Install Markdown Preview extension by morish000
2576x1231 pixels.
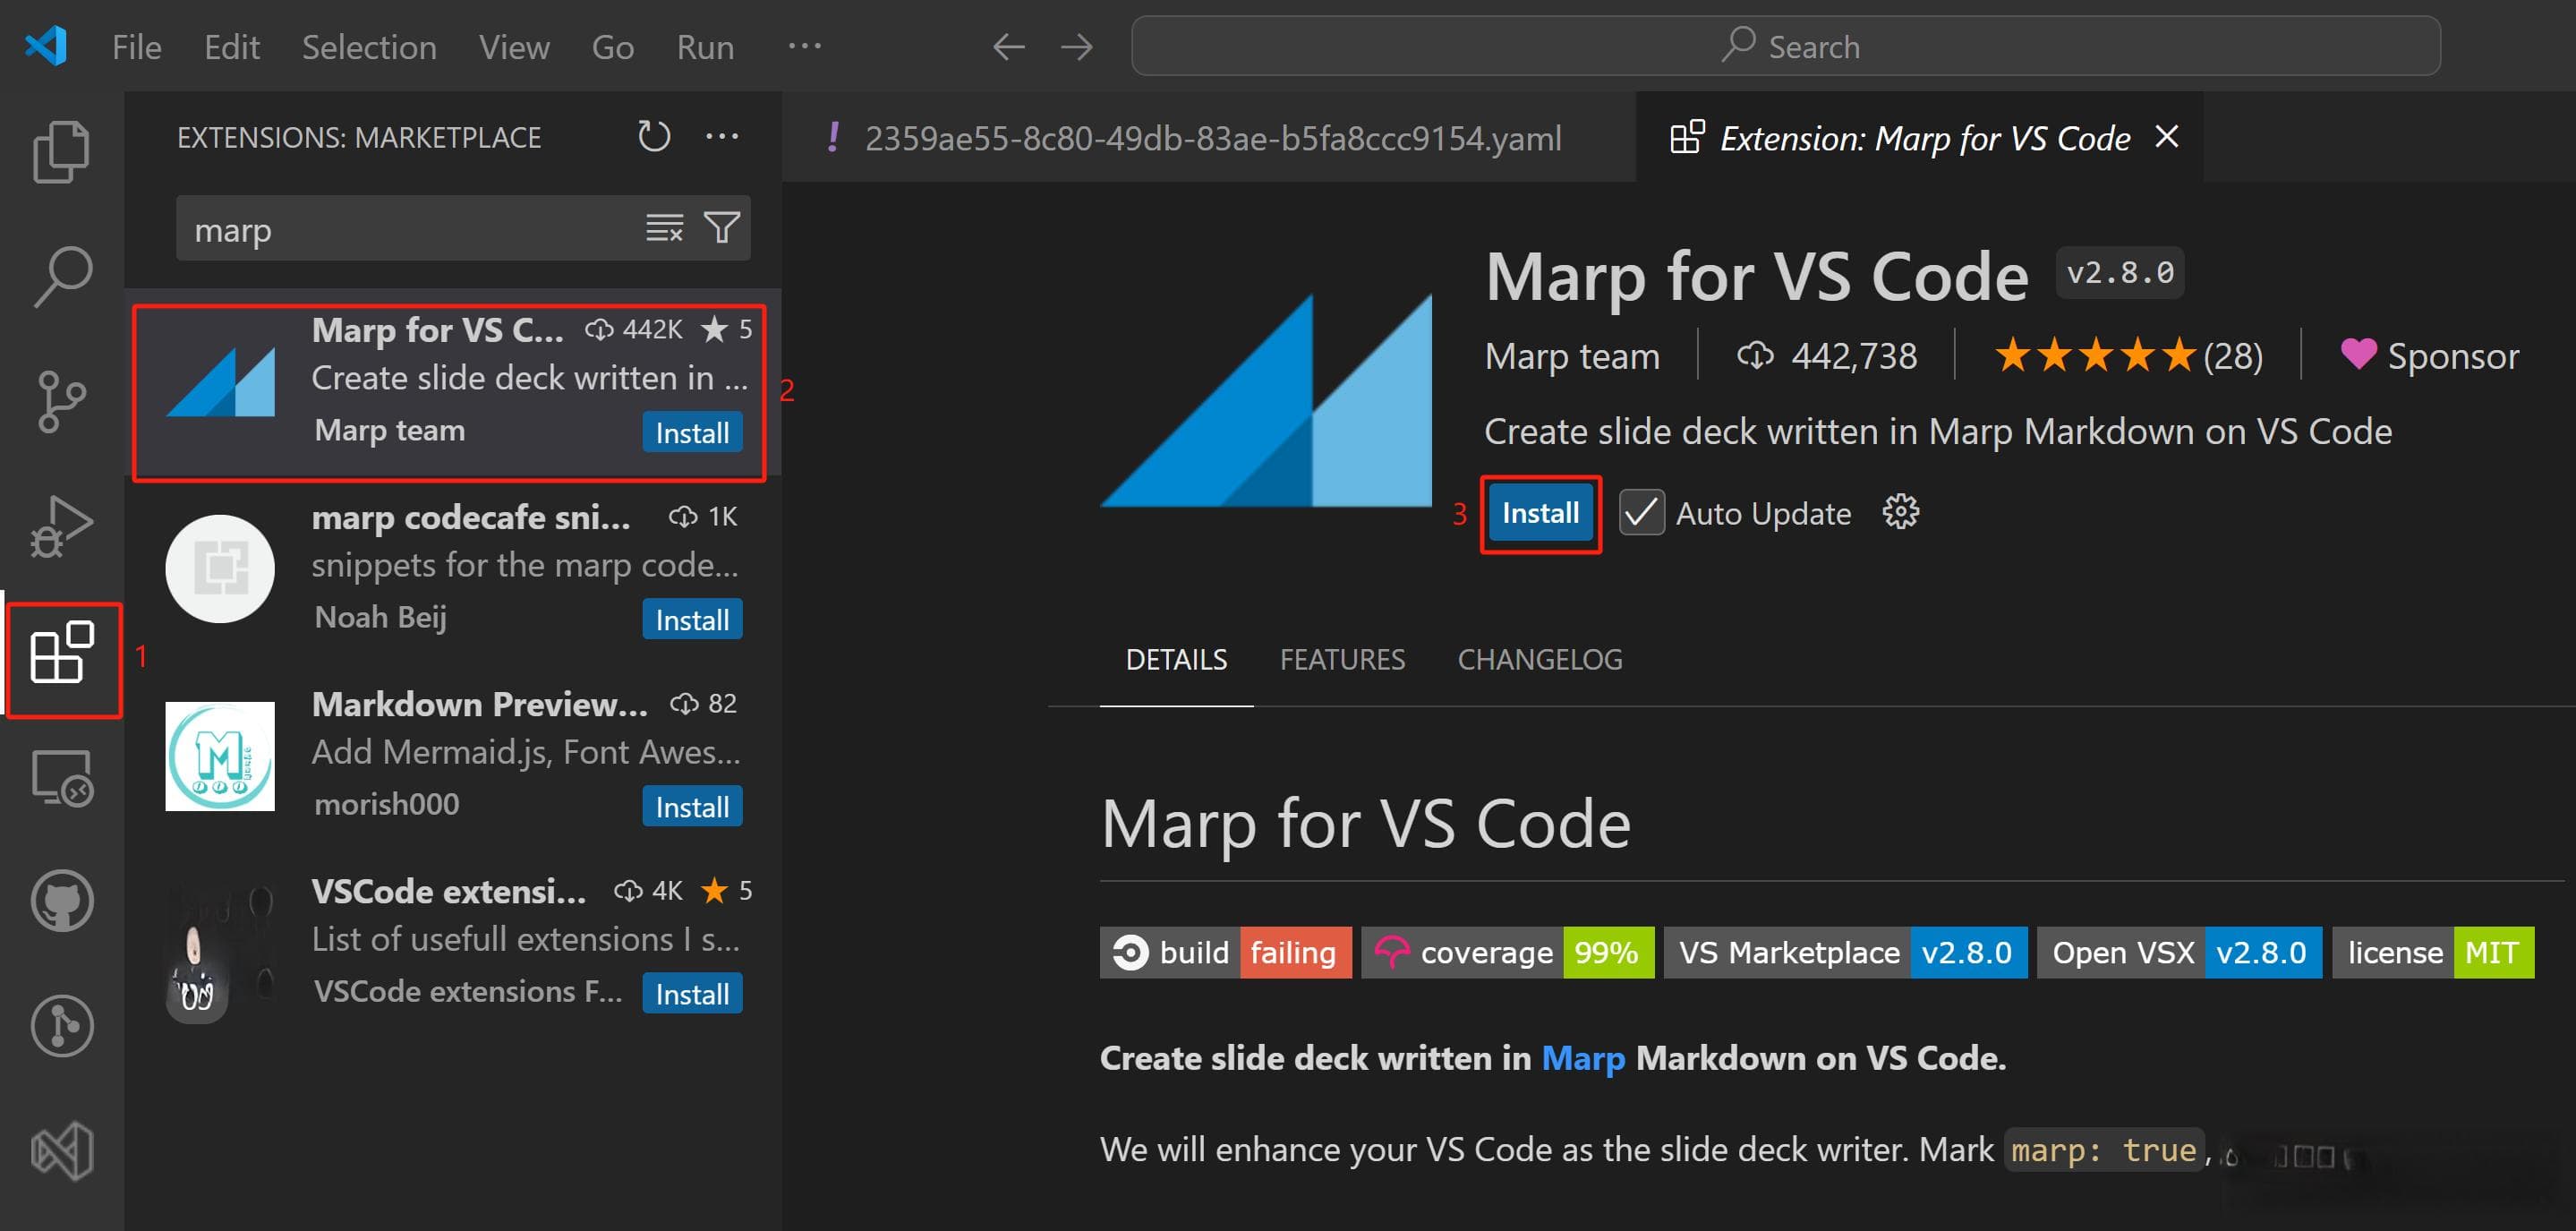coord(692,806)
